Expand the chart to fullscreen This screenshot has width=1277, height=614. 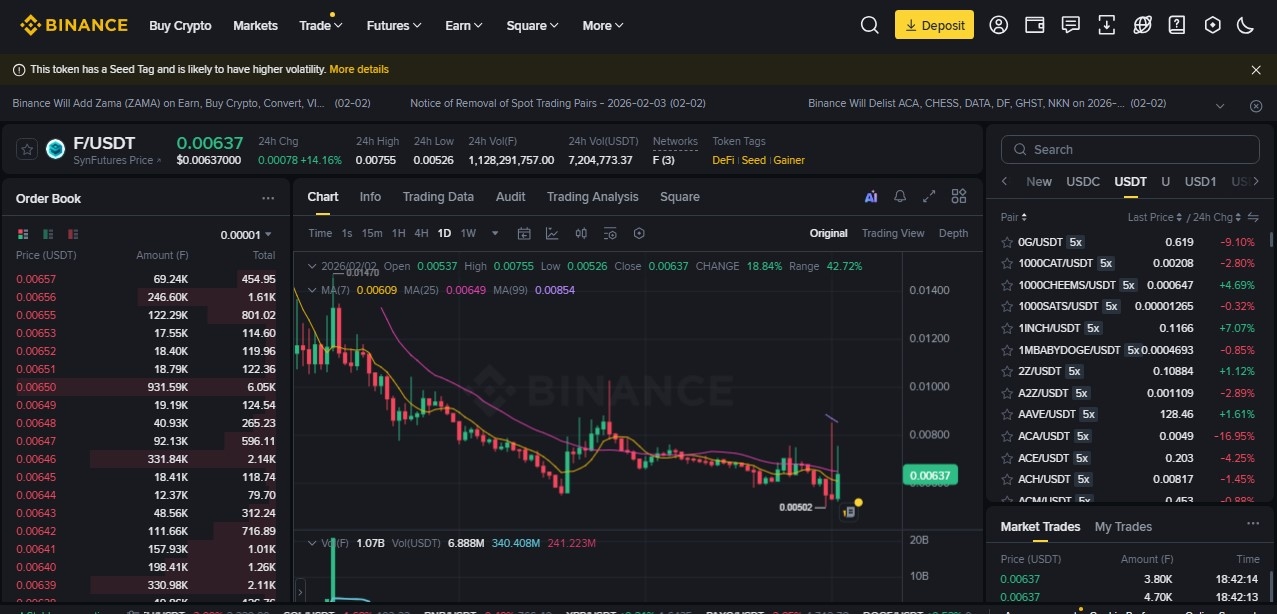(929, 196)
